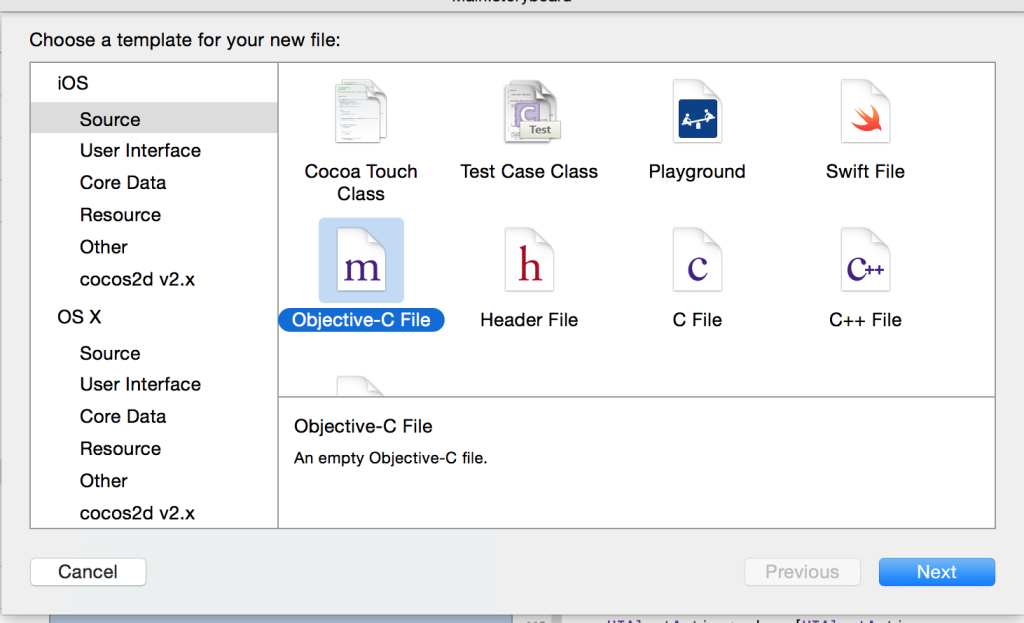Select the C File template icon
Image resolution: width=1024 pixels, height=623 pixels.
coord(697,260)
